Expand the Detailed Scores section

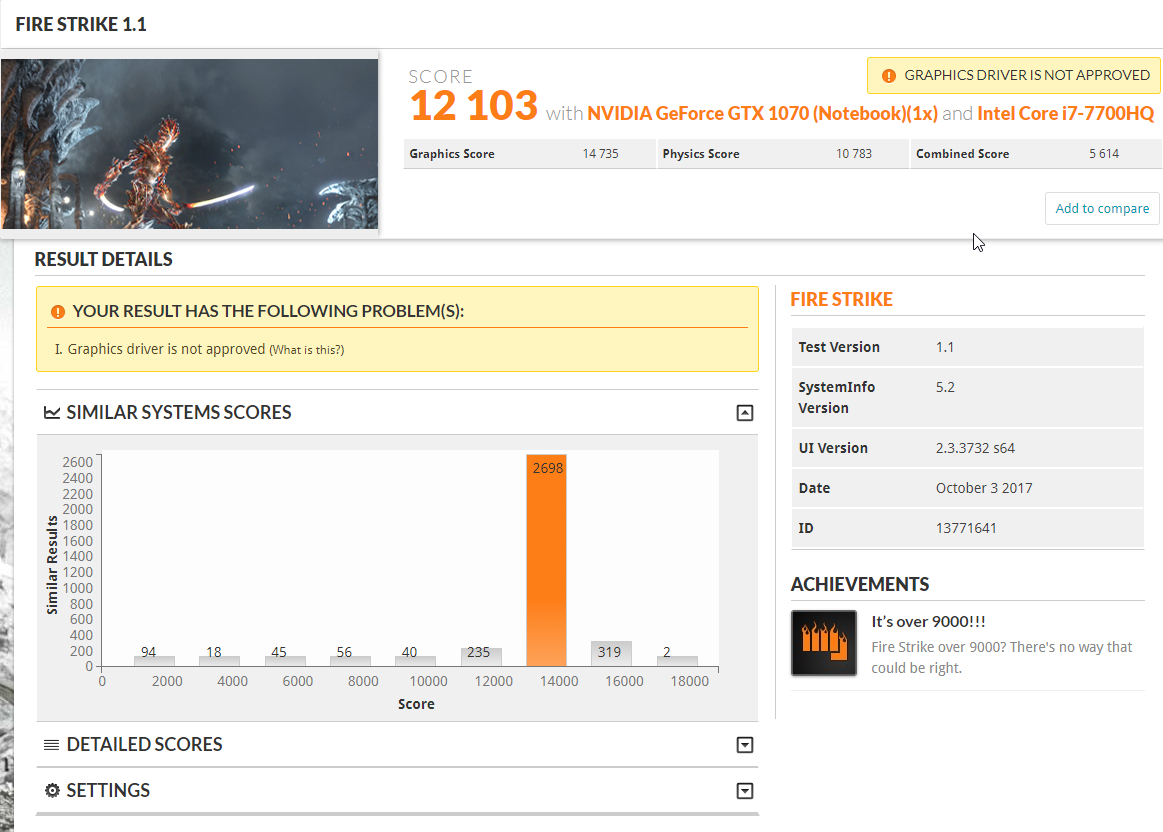pyautogui.click(x=745, y=745)
